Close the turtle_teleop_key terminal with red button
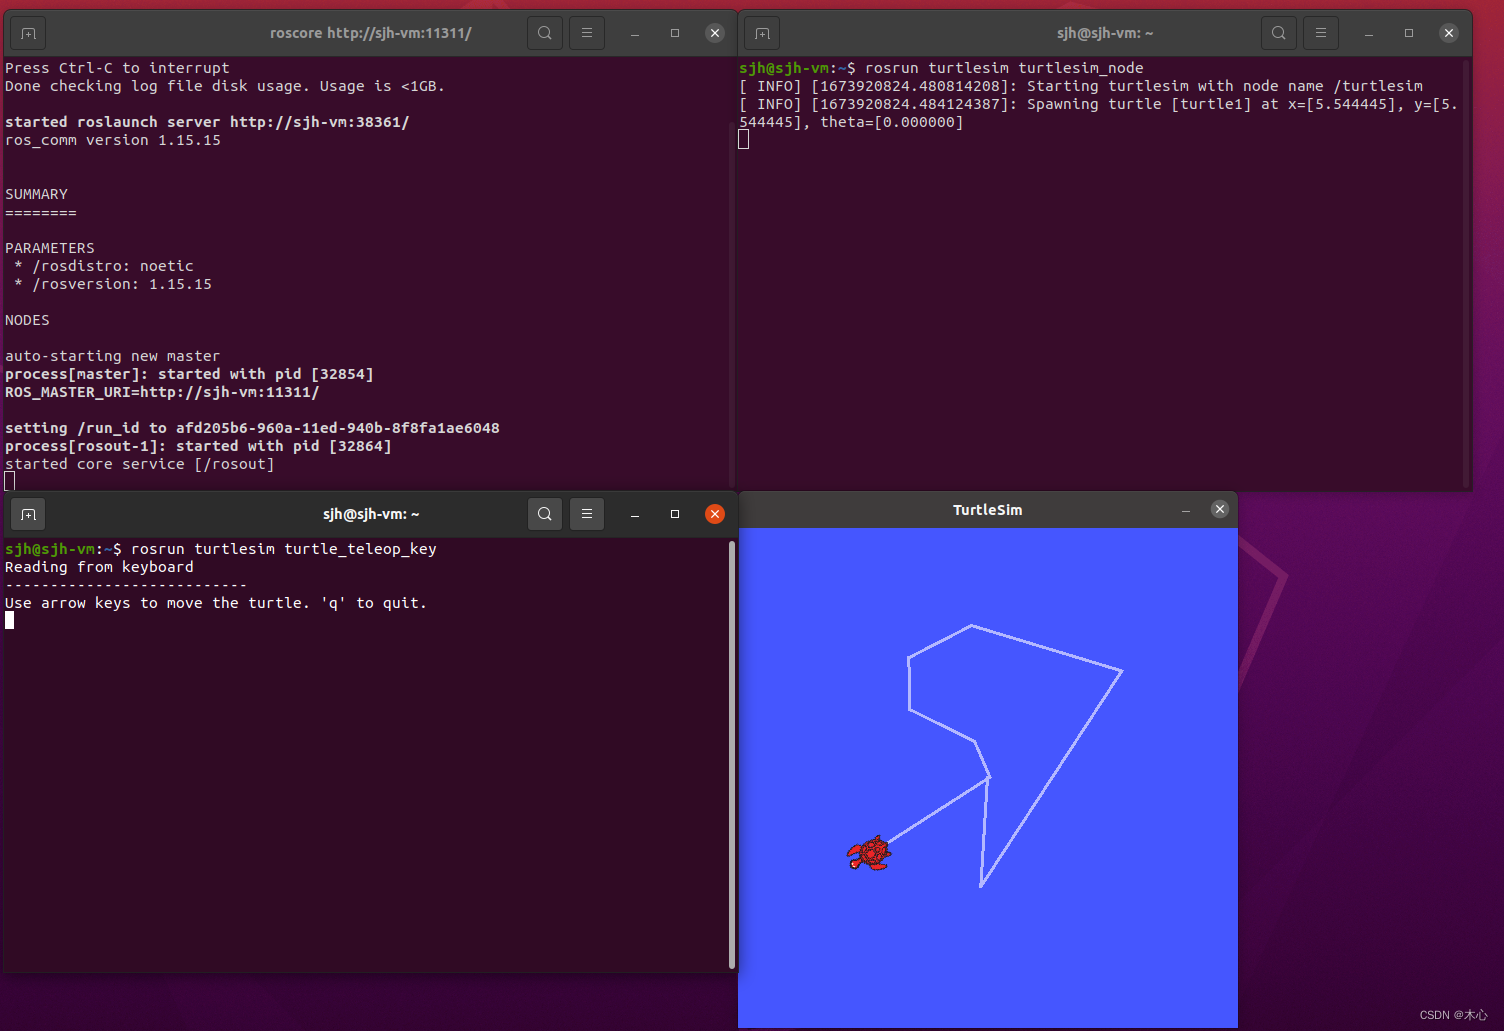This screenshot has width=1504, height=1031. pos(715,514)
